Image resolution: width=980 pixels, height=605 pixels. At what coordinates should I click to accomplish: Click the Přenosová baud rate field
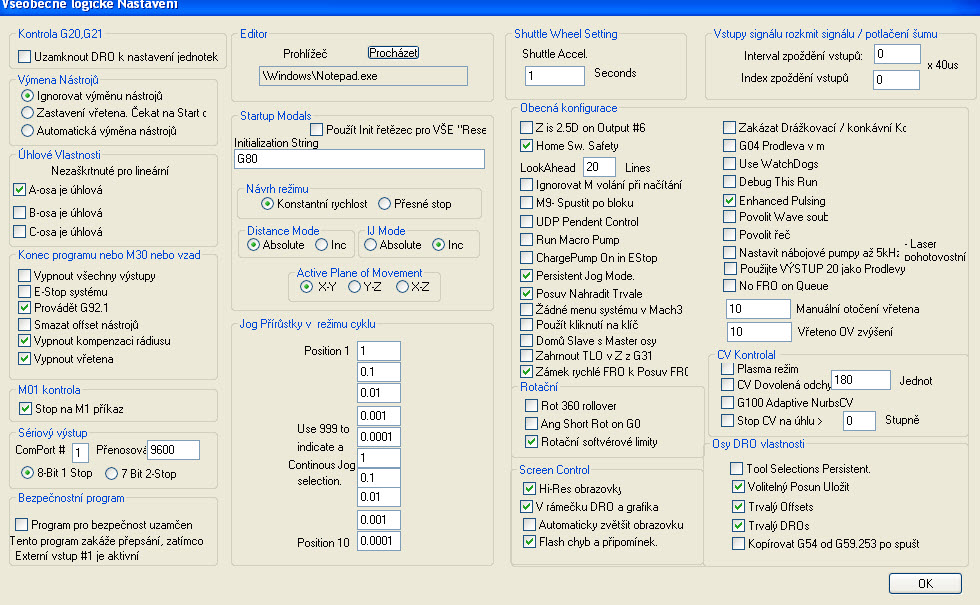pyautogui.click(x=173, y=451)
